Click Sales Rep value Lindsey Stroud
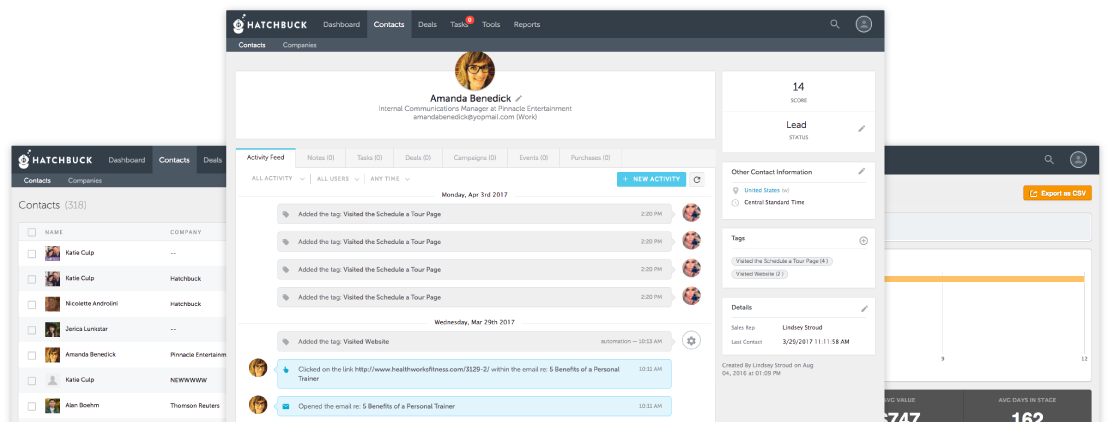This screenshot has width=1110, height=422. pyautogui.click(x=803, y=328)
